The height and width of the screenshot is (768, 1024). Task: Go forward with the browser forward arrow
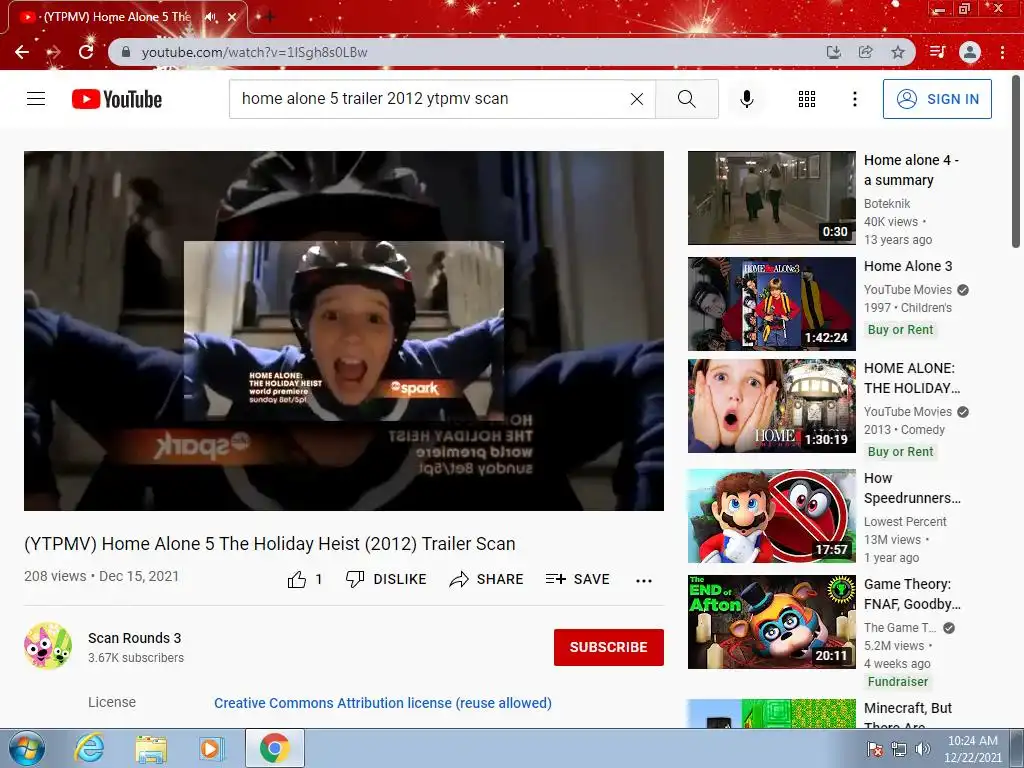[54, 52]
